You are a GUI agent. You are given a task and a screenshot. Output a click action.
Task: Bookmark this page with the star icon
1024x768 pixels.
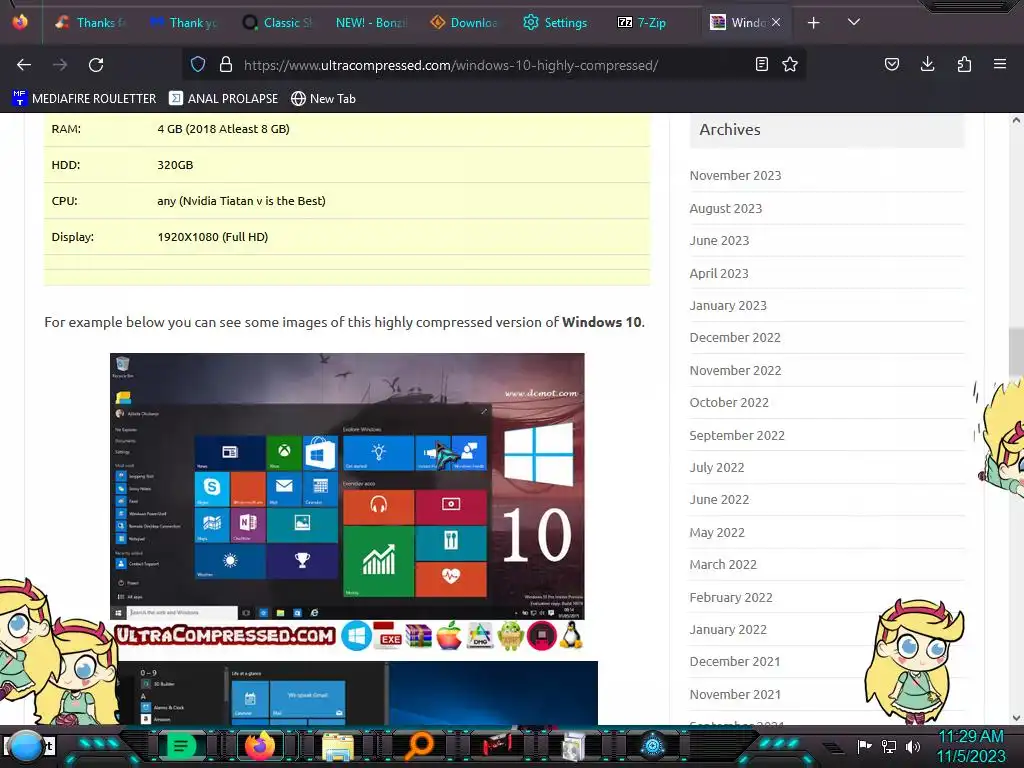(x=790, y=64)
